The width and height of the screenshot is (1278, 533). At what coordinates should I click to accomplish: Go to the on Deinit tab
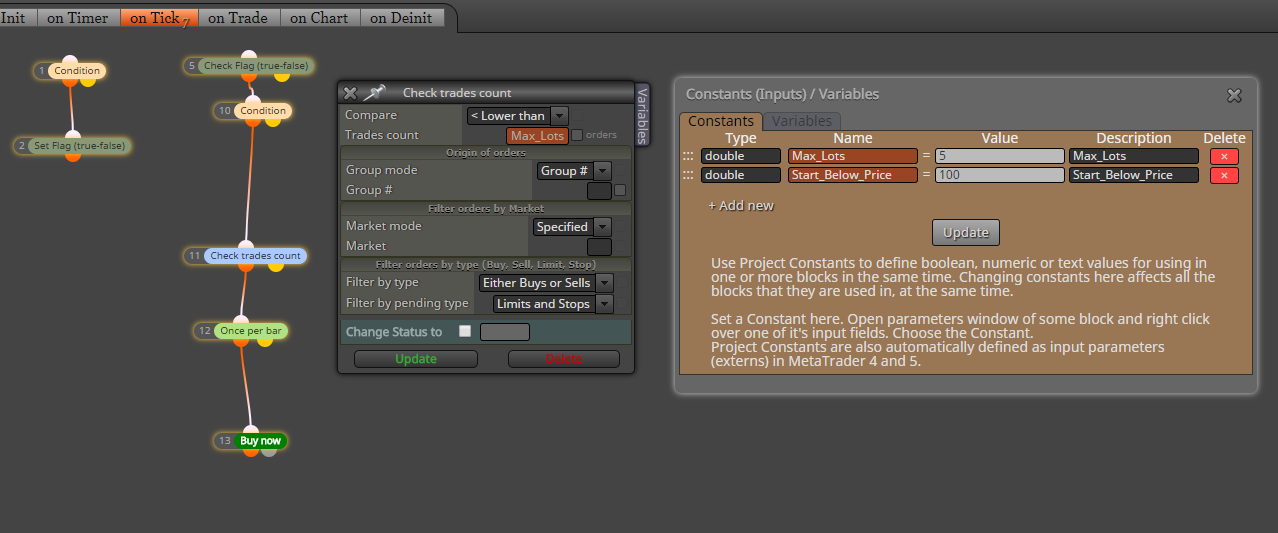pyautogui.click(x=401, y=17)
